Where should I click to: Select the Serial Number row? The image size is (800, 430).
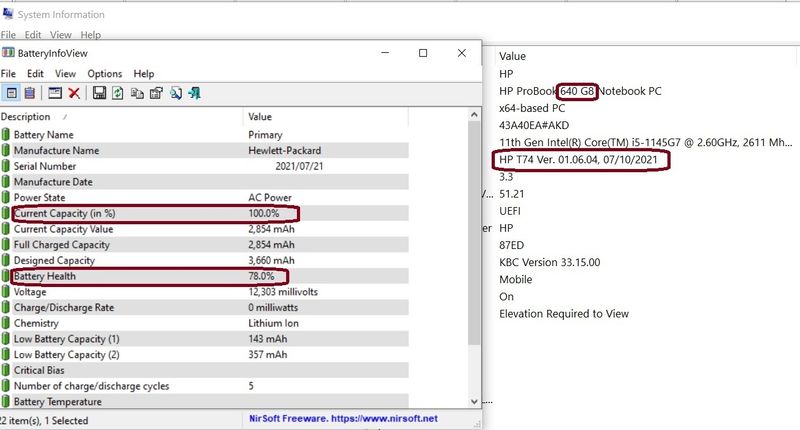[204, 166]
